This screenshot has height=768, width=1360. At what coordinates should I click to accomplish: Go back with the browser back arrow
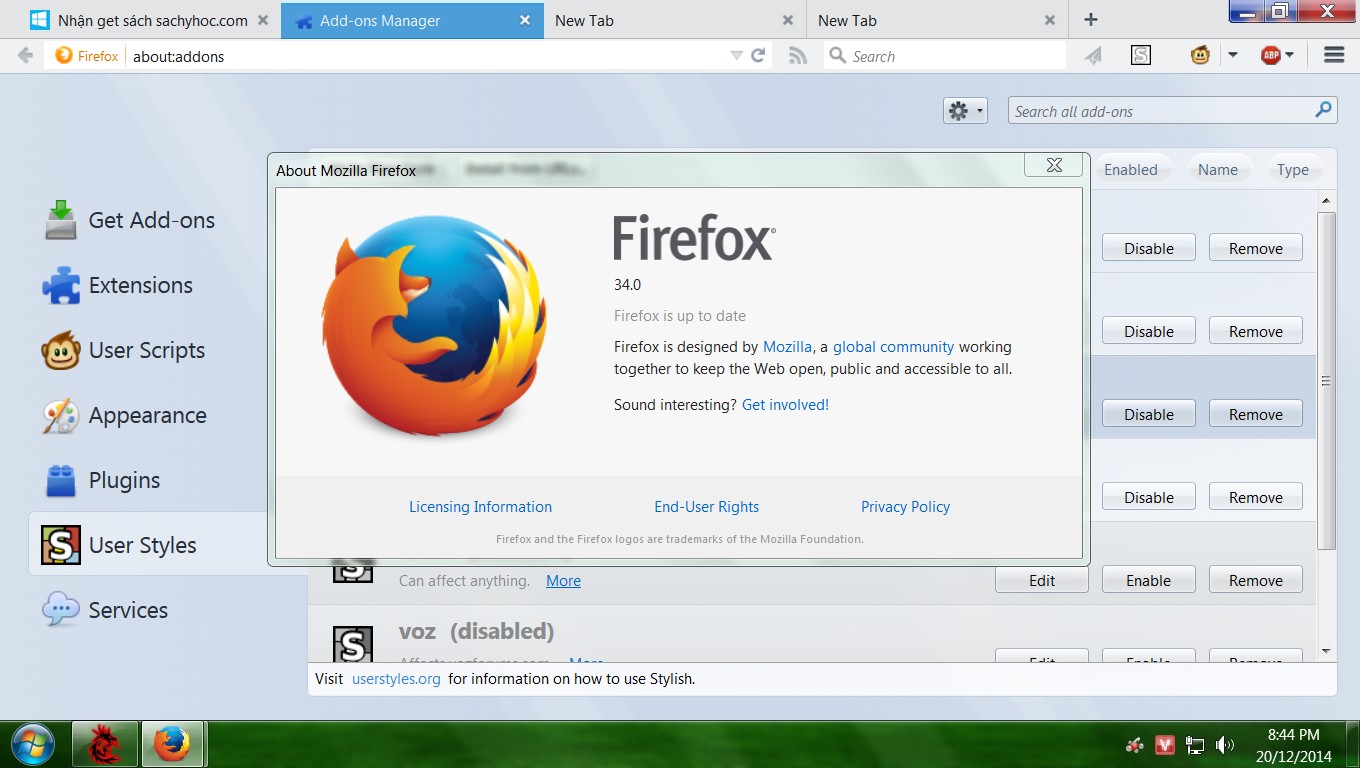[x=26, y=56]
